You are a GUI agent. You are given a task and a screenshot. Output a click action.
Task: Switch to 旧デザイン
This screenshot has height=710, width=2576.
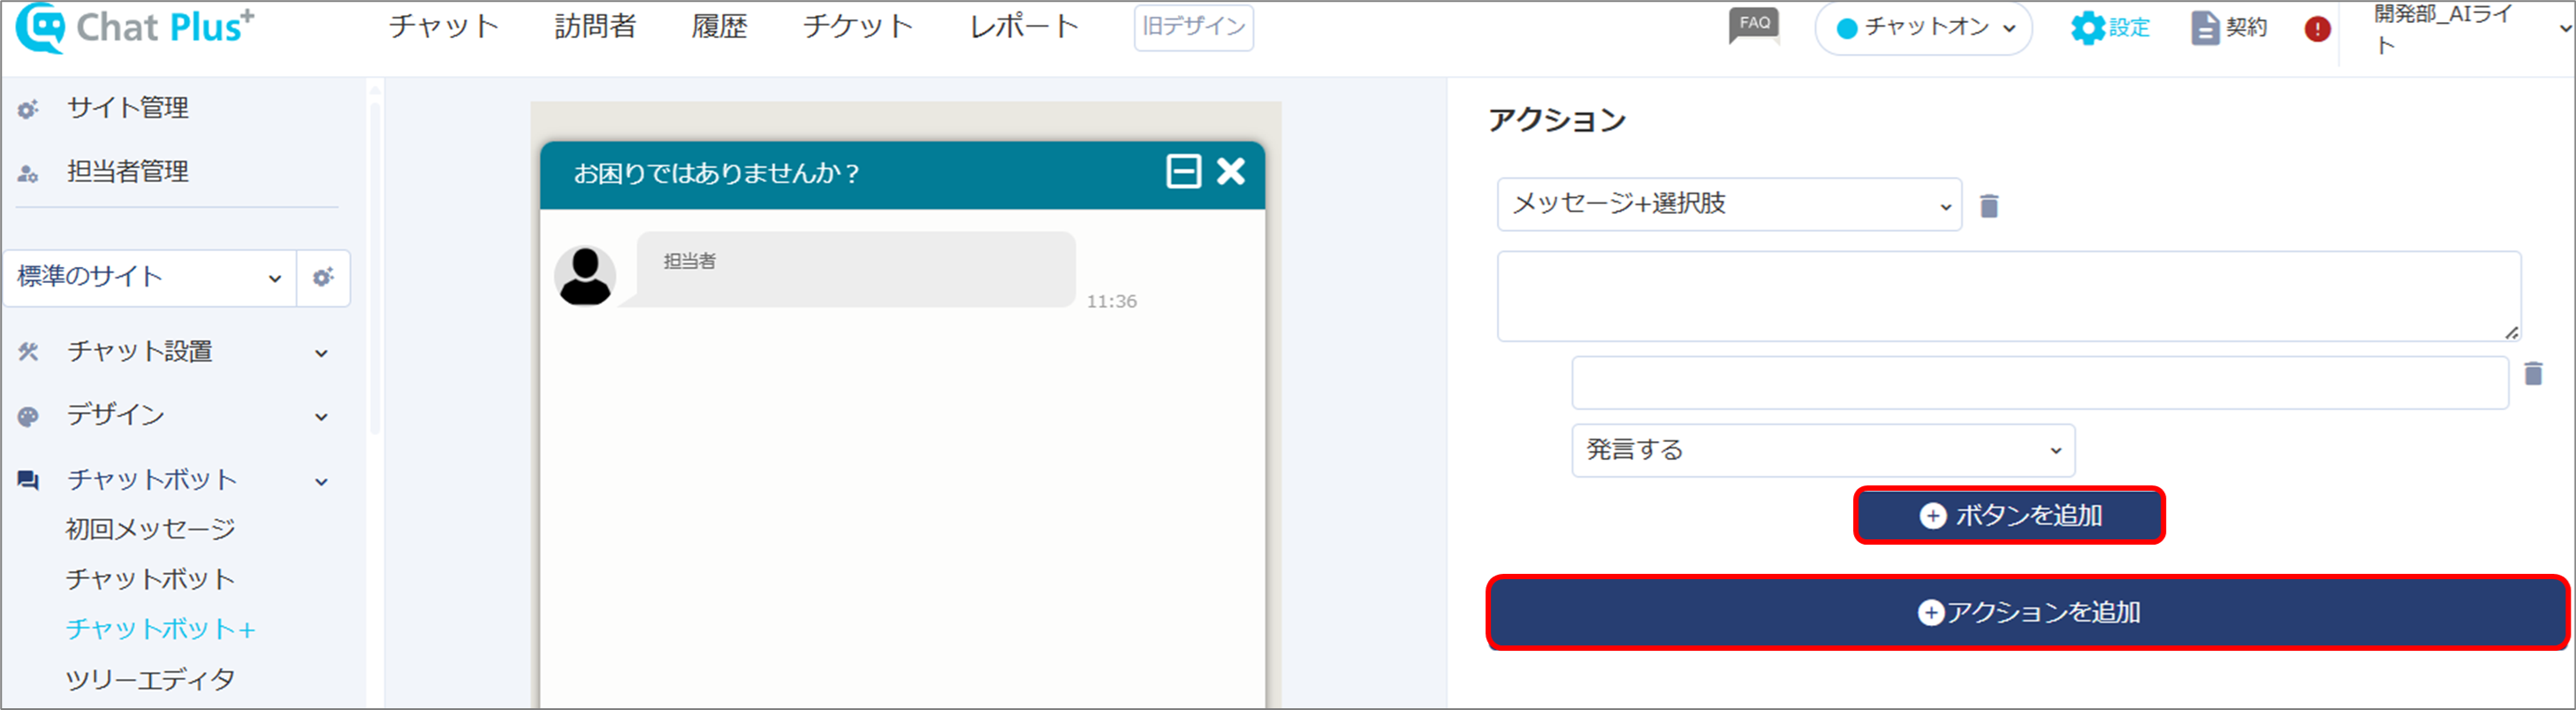(x=1193, y=27)
